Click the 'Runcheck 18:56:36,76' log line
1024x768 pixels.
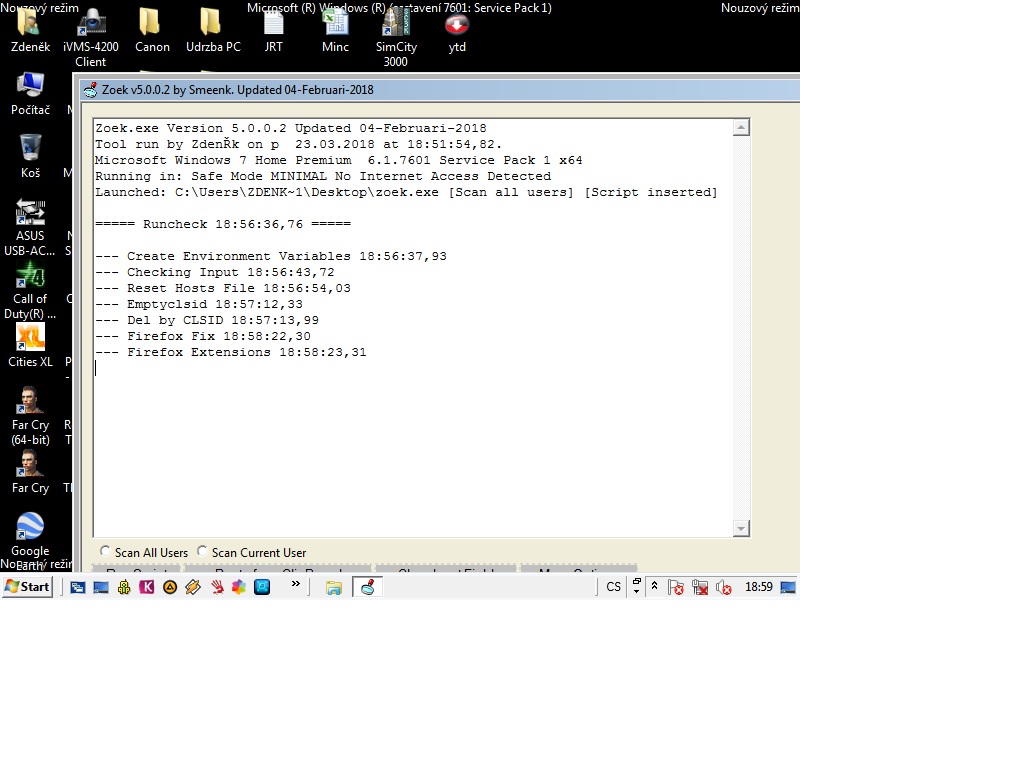[223, 225]
